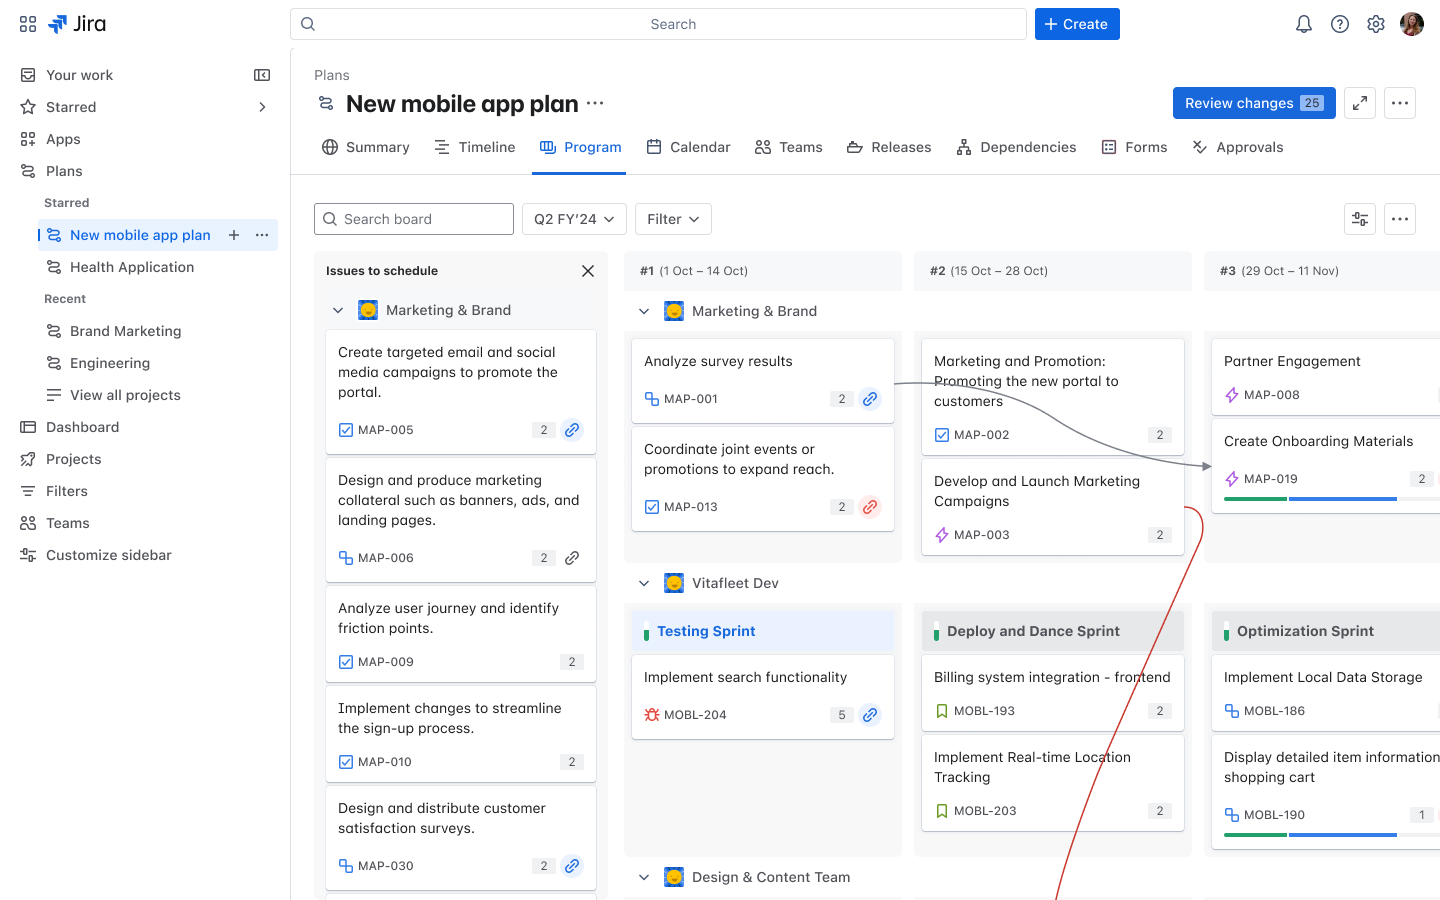
Task: Click the red dependency link on MAP-013
Action: point(870,507)
